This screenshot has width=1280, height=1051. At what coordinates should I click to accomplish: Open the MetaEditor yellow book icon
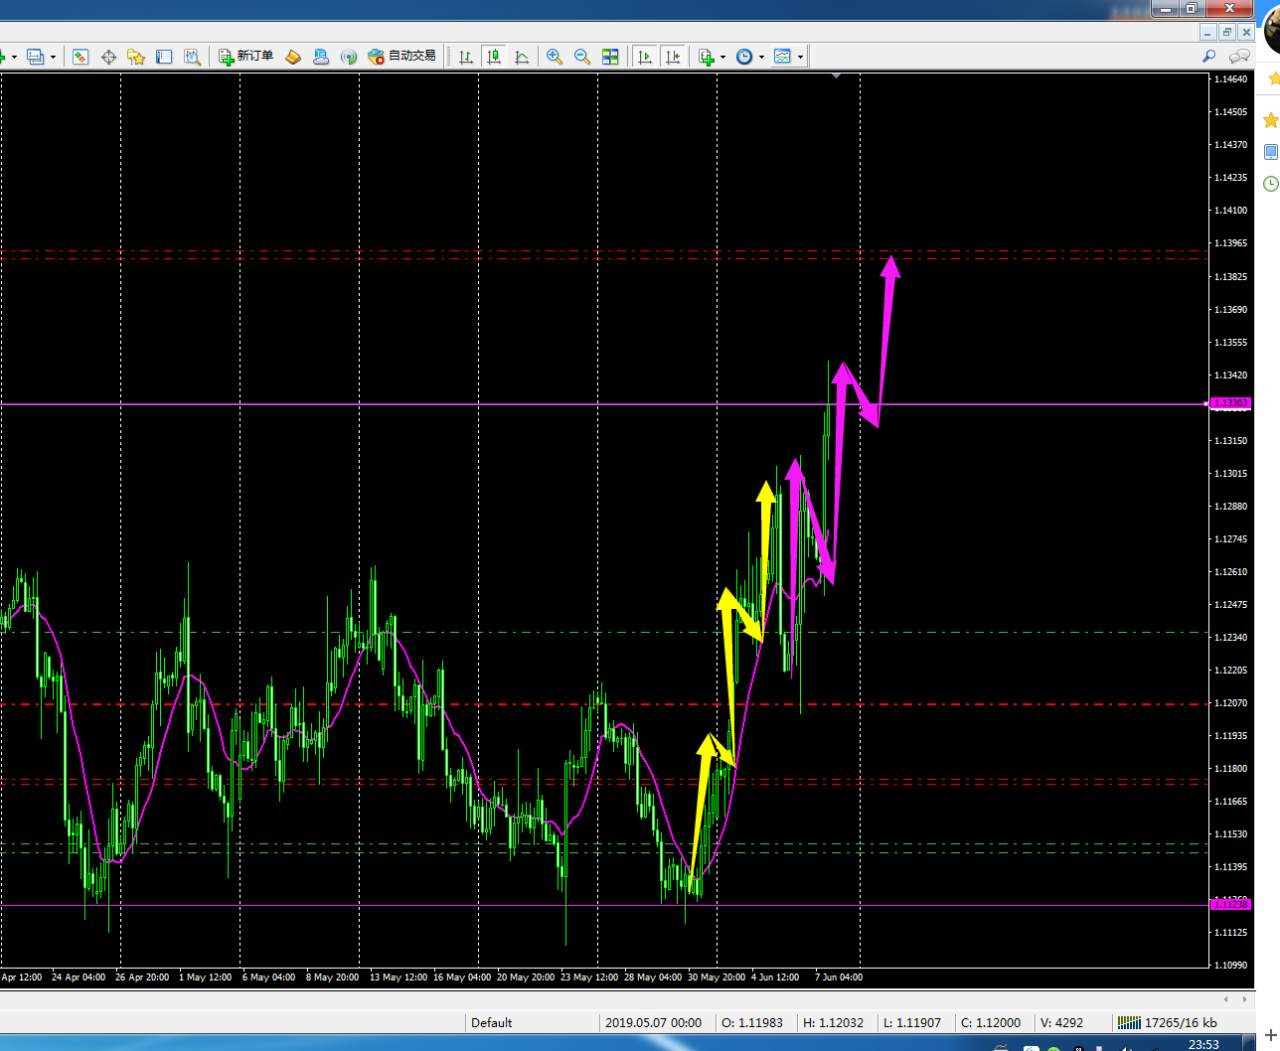point(293,57)
